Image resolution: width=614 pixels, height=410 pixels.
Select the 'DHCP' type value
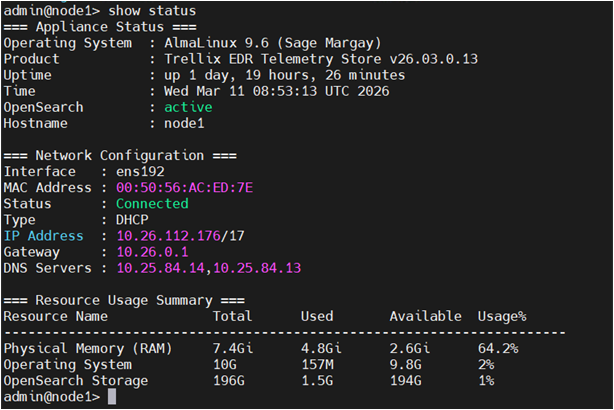[x=132, y=220]
